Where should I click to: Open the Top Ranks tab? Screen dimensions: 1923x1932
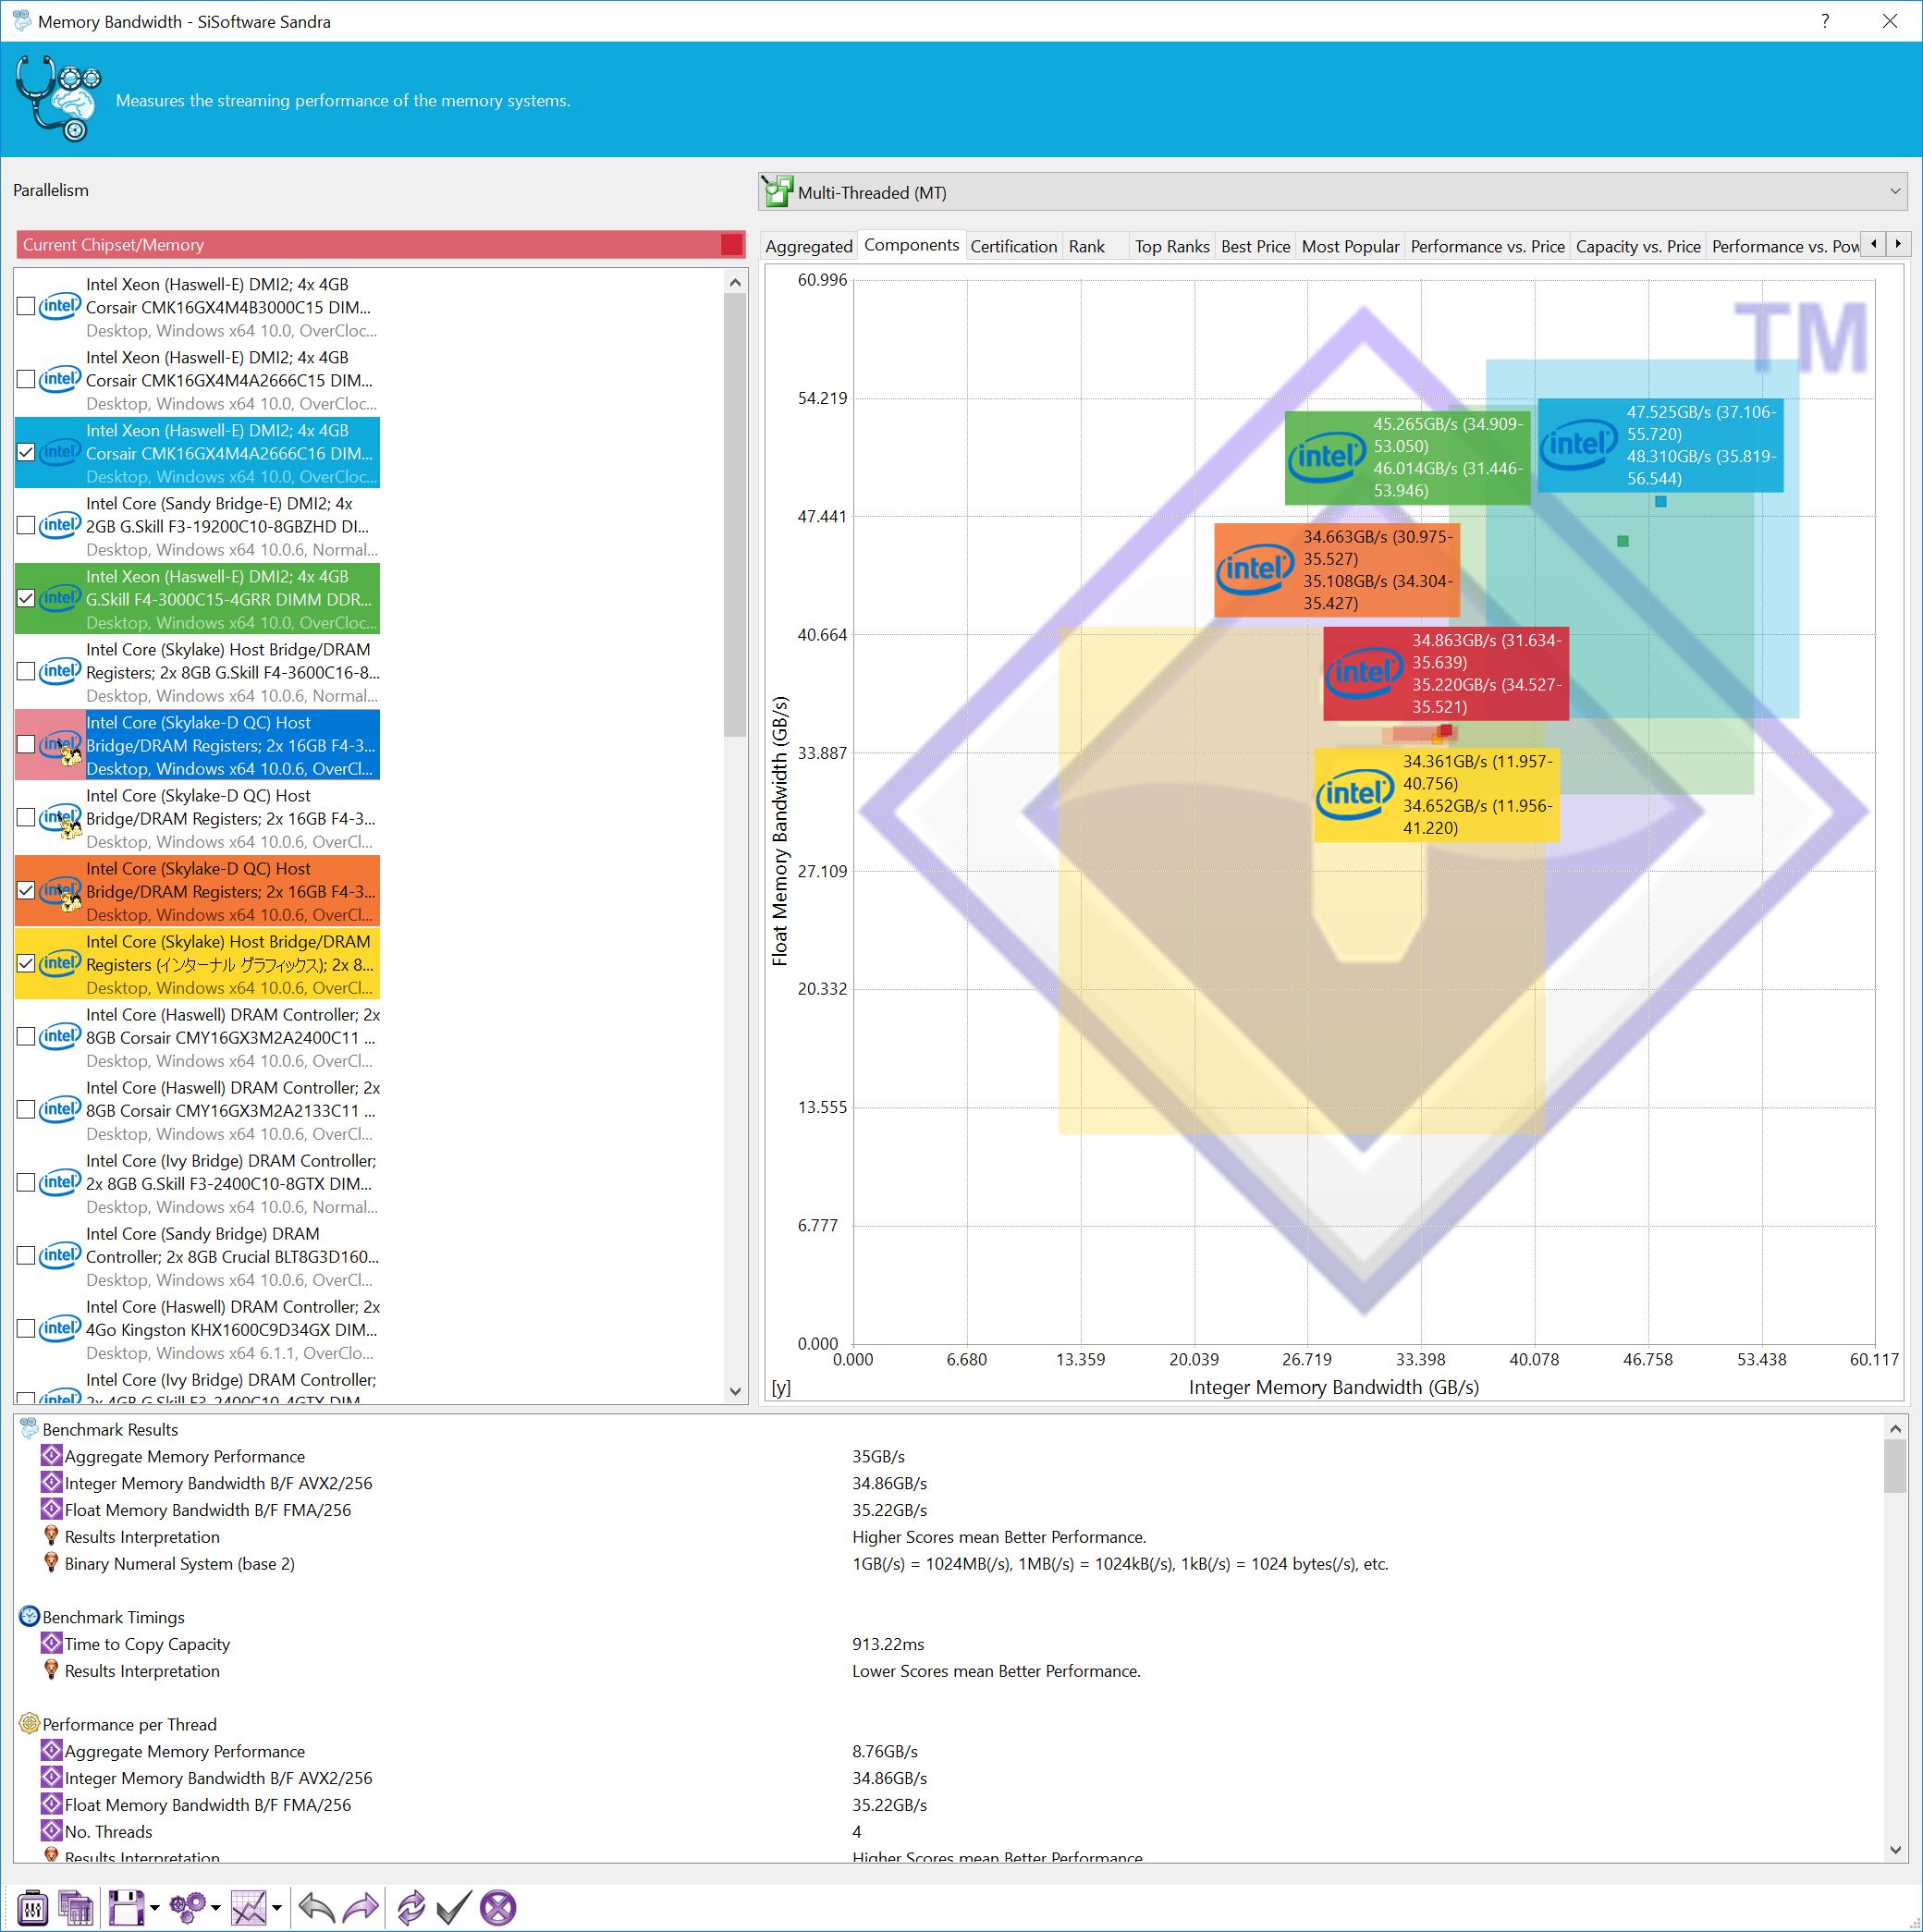[x=1171, y=247]
